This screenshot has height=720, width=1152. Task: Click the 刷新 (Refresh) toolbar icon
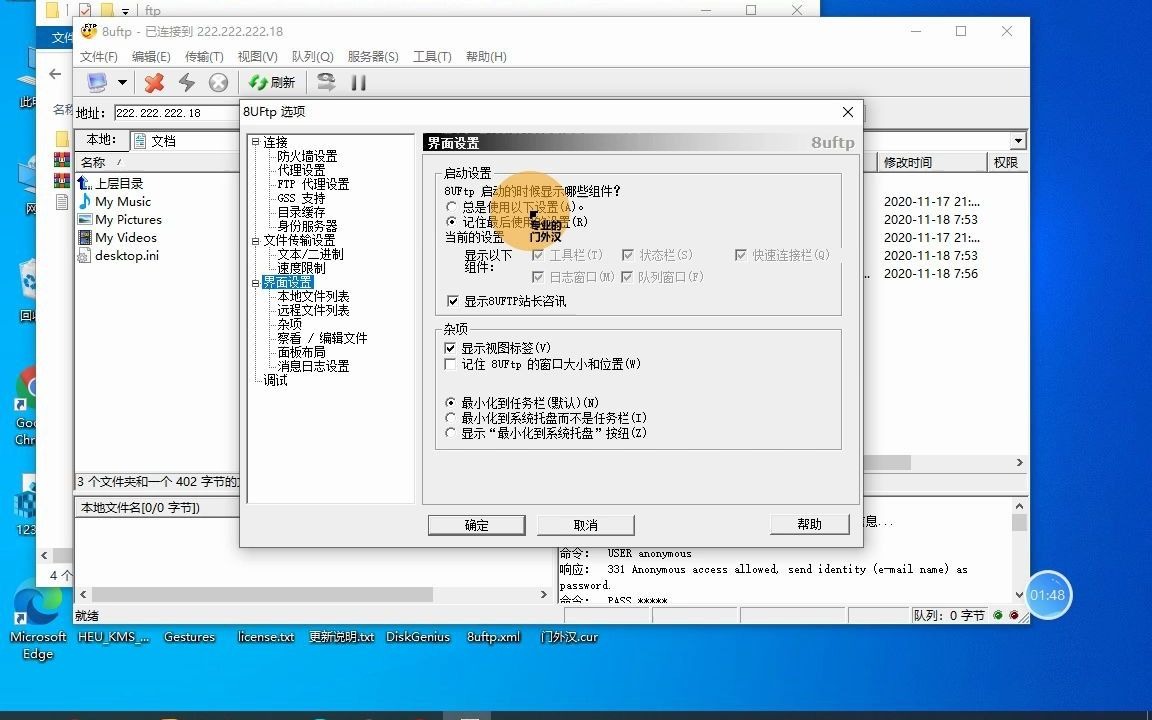click(x=269, y=82)
